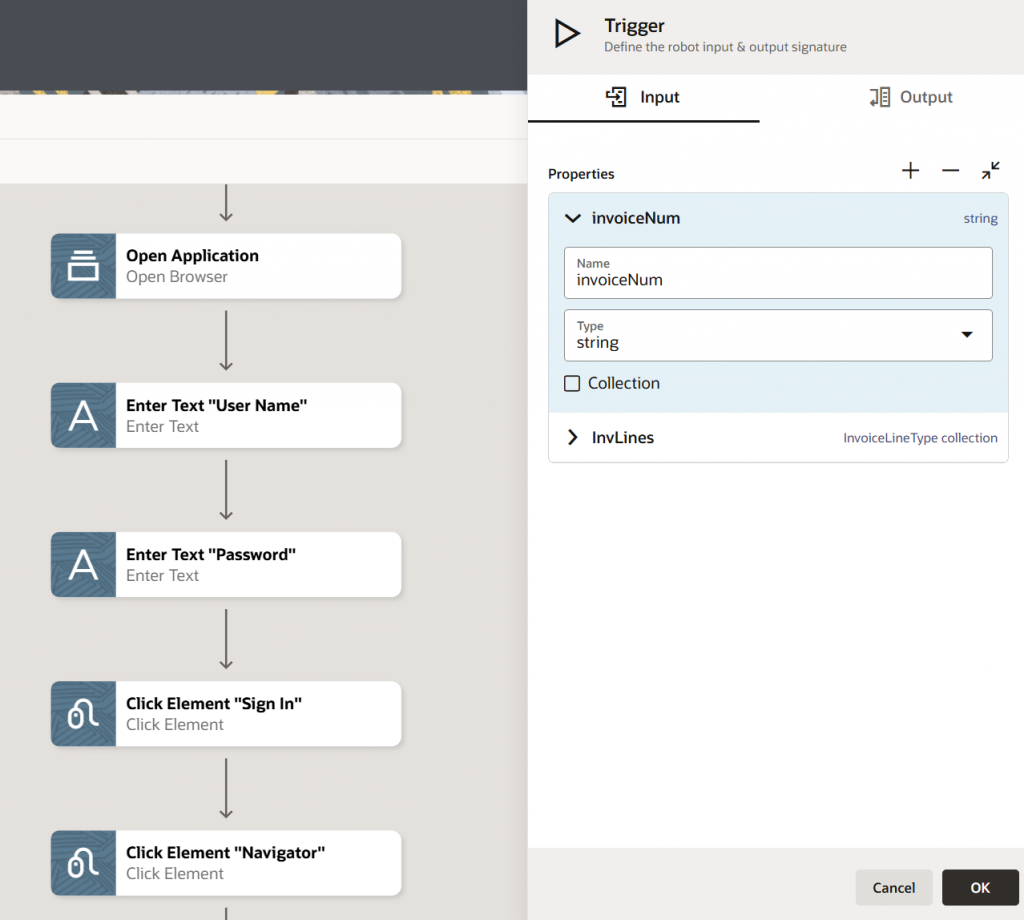
Task: Select the Enter Text "Password" step
Action: click(x=258, y=564)
